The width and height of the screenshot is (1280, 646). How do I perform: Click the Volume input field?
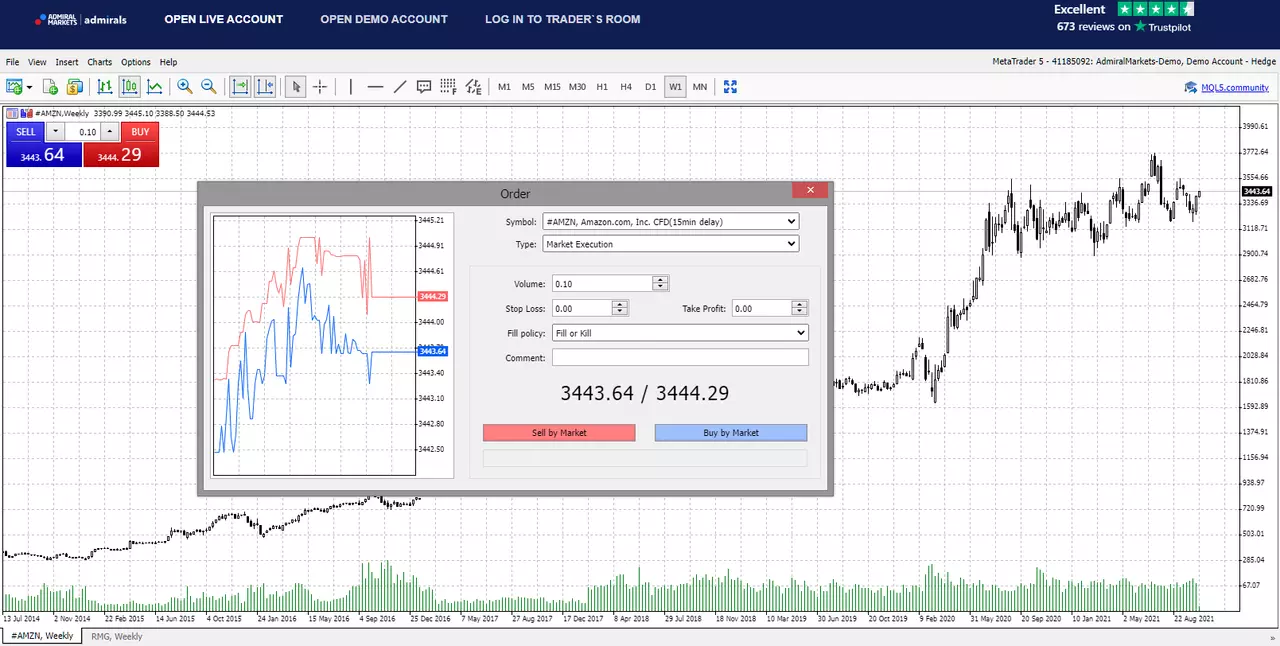pos(602,284)
